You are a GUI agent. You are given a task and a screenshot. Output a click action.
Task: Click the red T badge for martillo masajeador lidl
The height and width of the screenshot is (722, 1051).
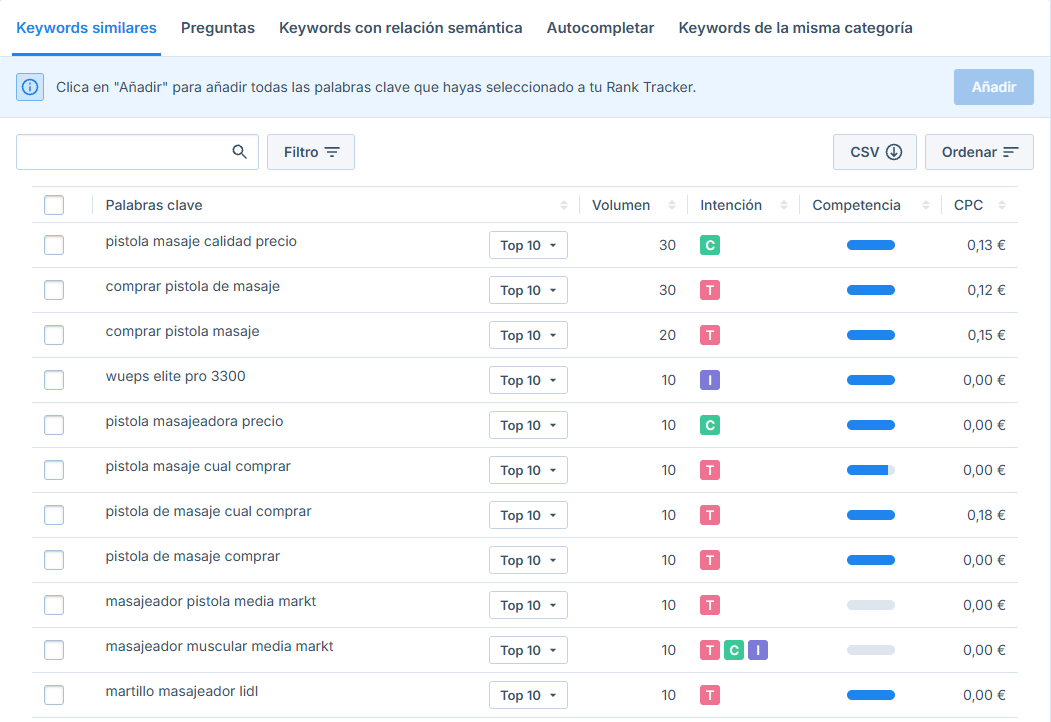click(x=710, y=695)
